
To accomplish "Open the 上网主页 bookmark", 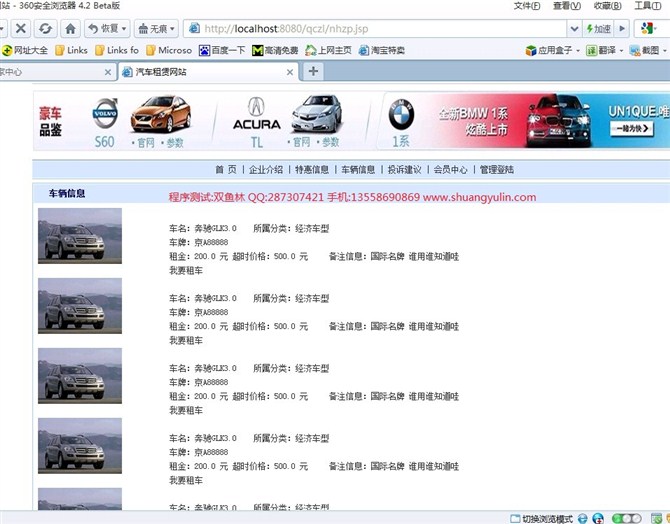I will pos(328,50).
